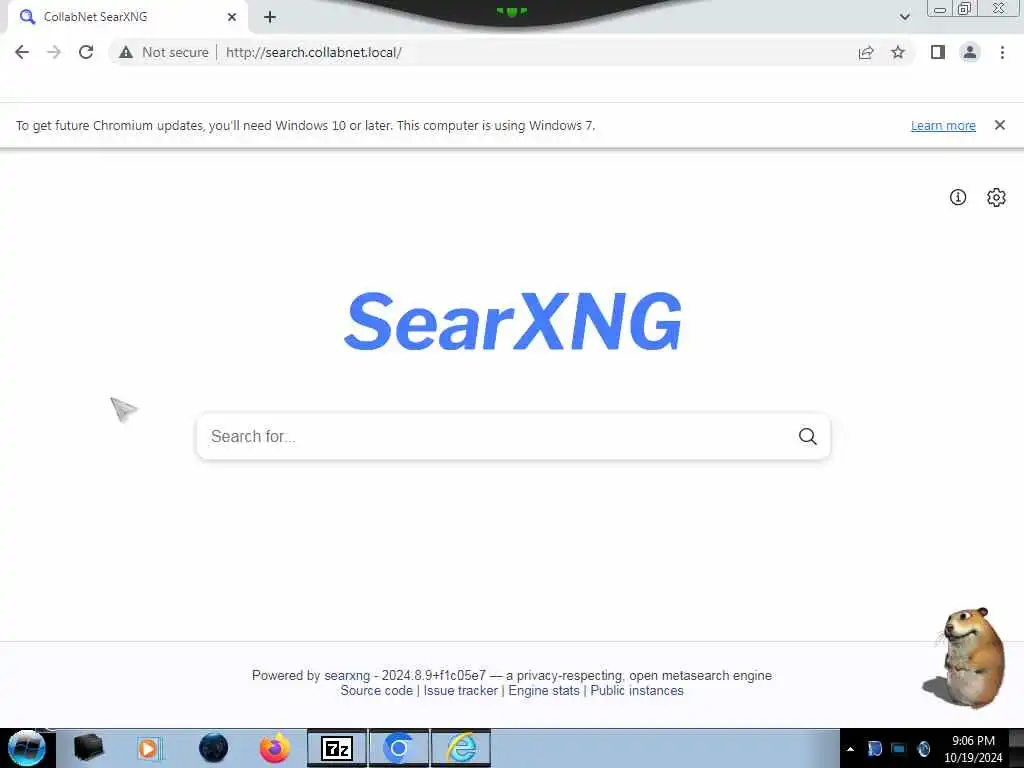This screenshot has width=1024, height=768.
Task: Expand the tab search chevron
Action: [904, 17]
